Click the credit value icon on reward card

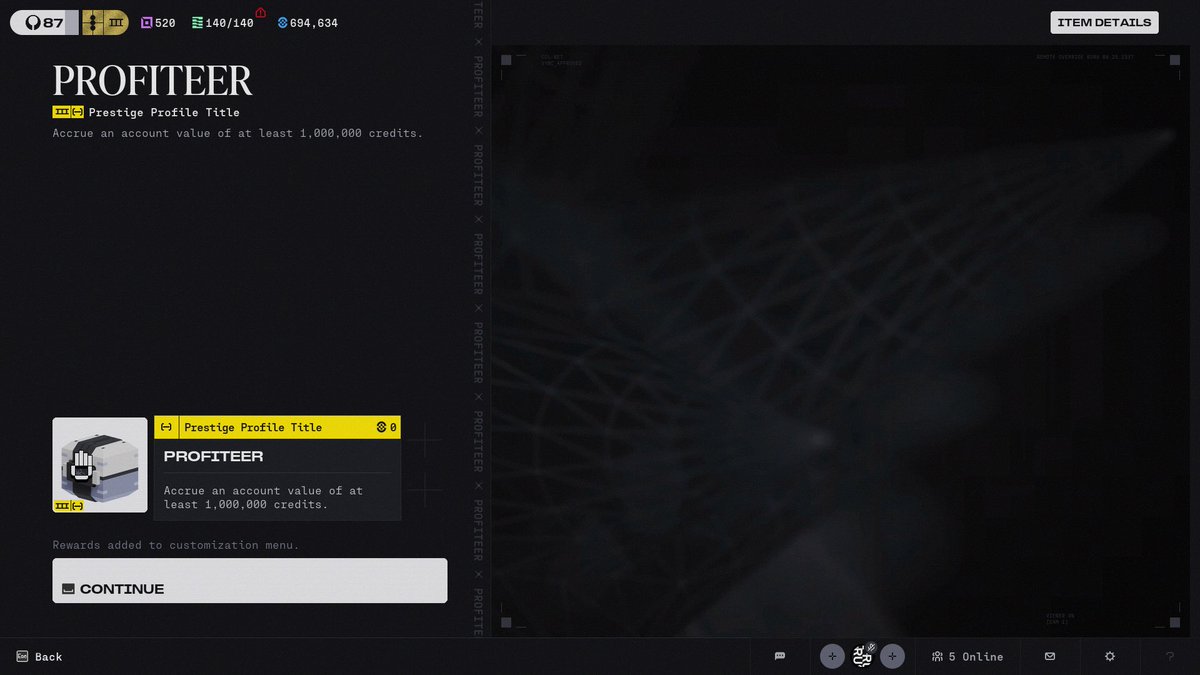(x=381, y=427)
